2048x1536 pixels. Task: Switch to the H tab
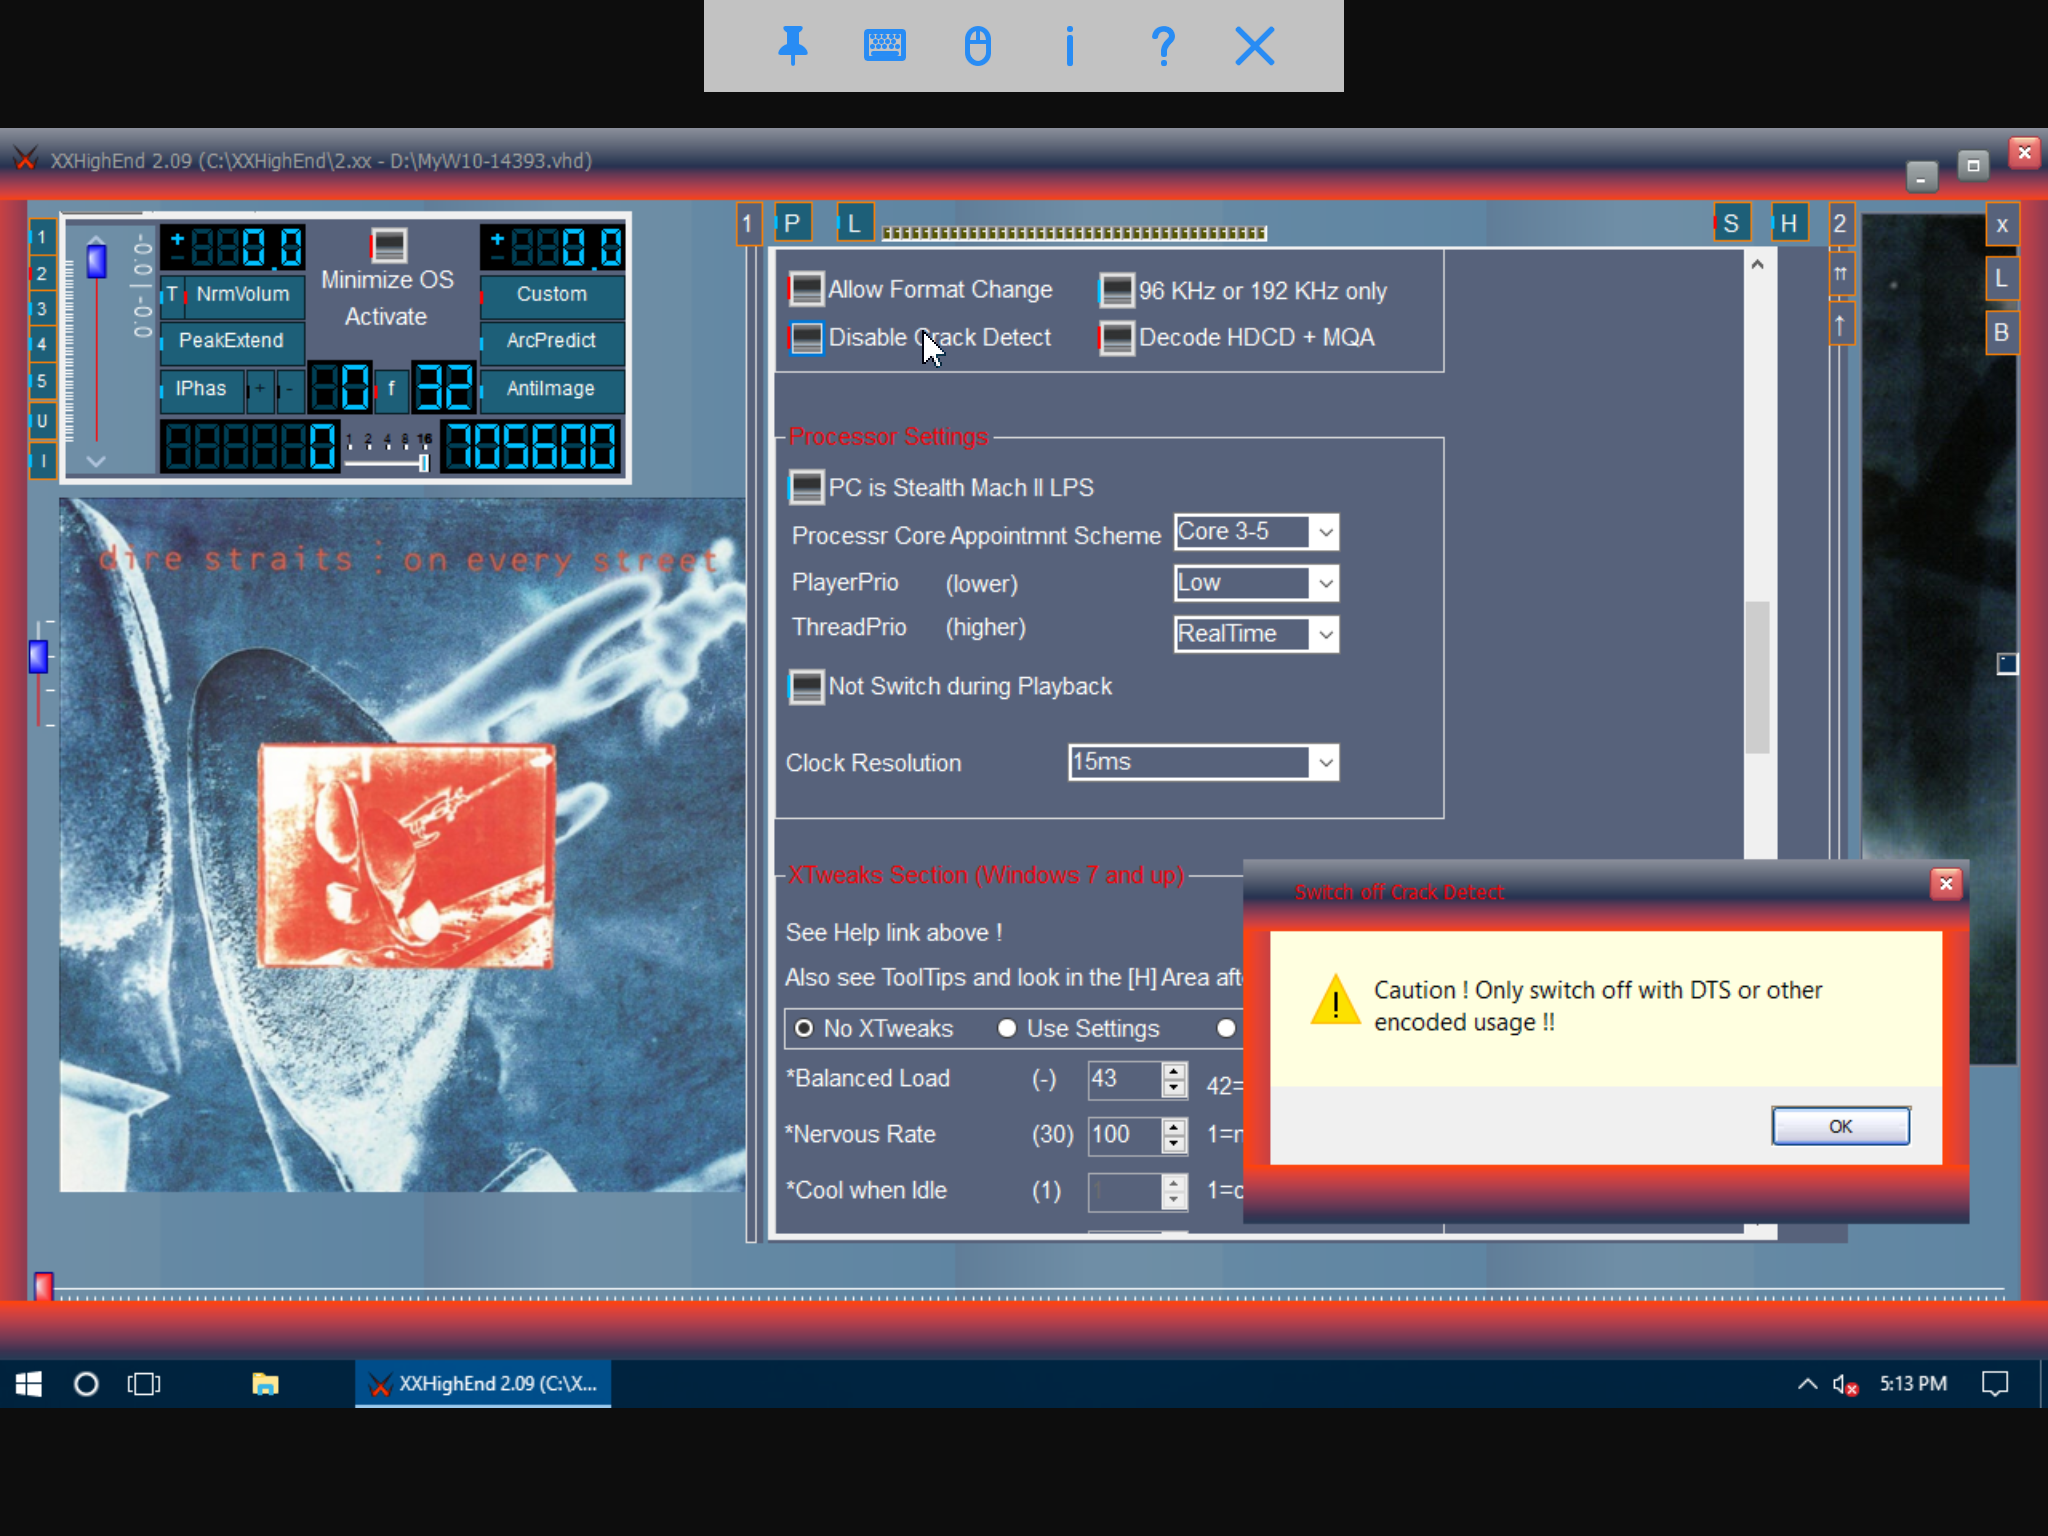1789,223
